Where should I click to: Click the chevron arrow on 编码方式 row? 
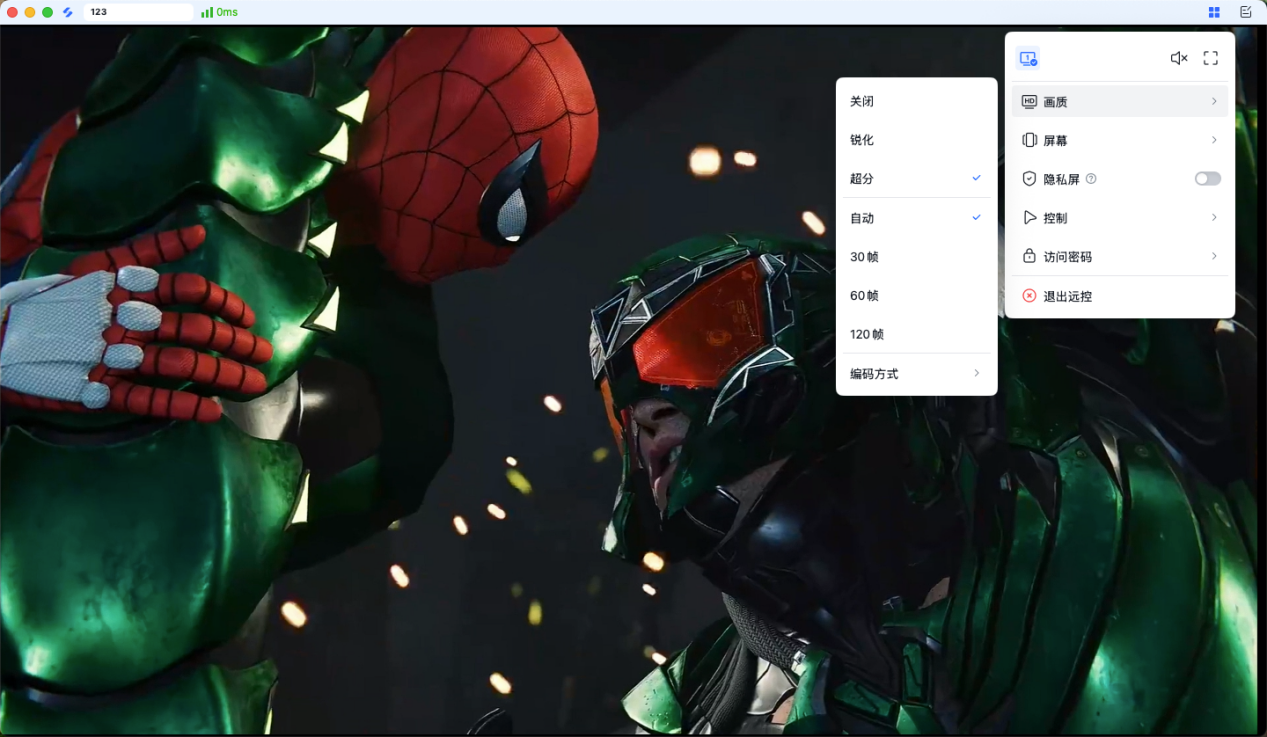[x=976, y=373]
